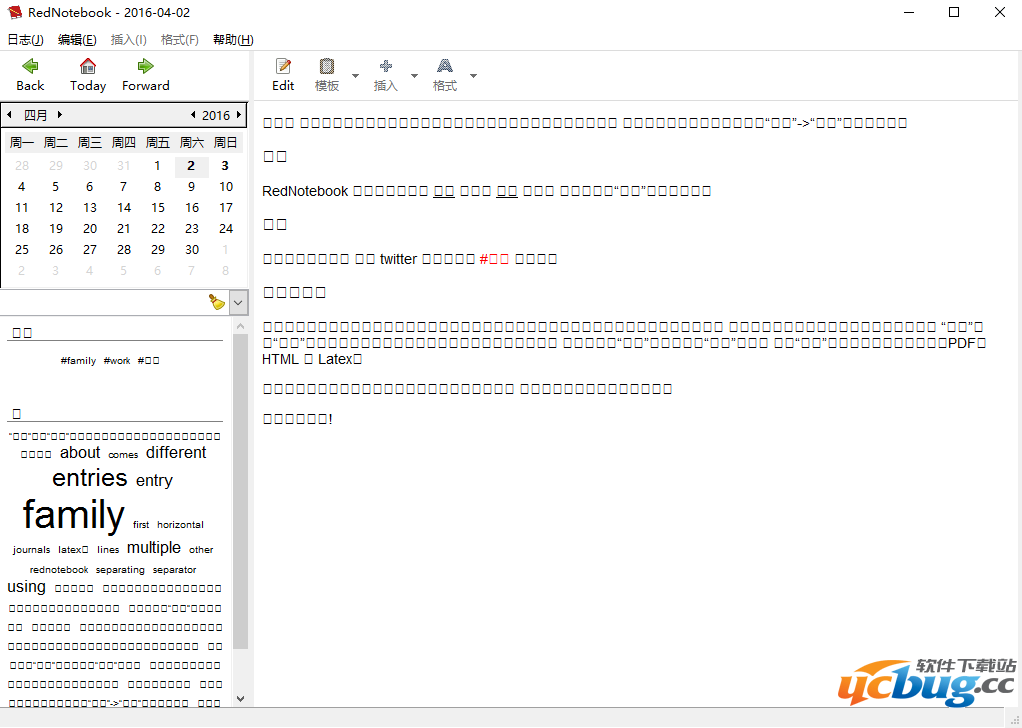Expand the 格式 toolbar dropdown arrow
Viewport: 1022px width, 728px height.
[473, 76]
